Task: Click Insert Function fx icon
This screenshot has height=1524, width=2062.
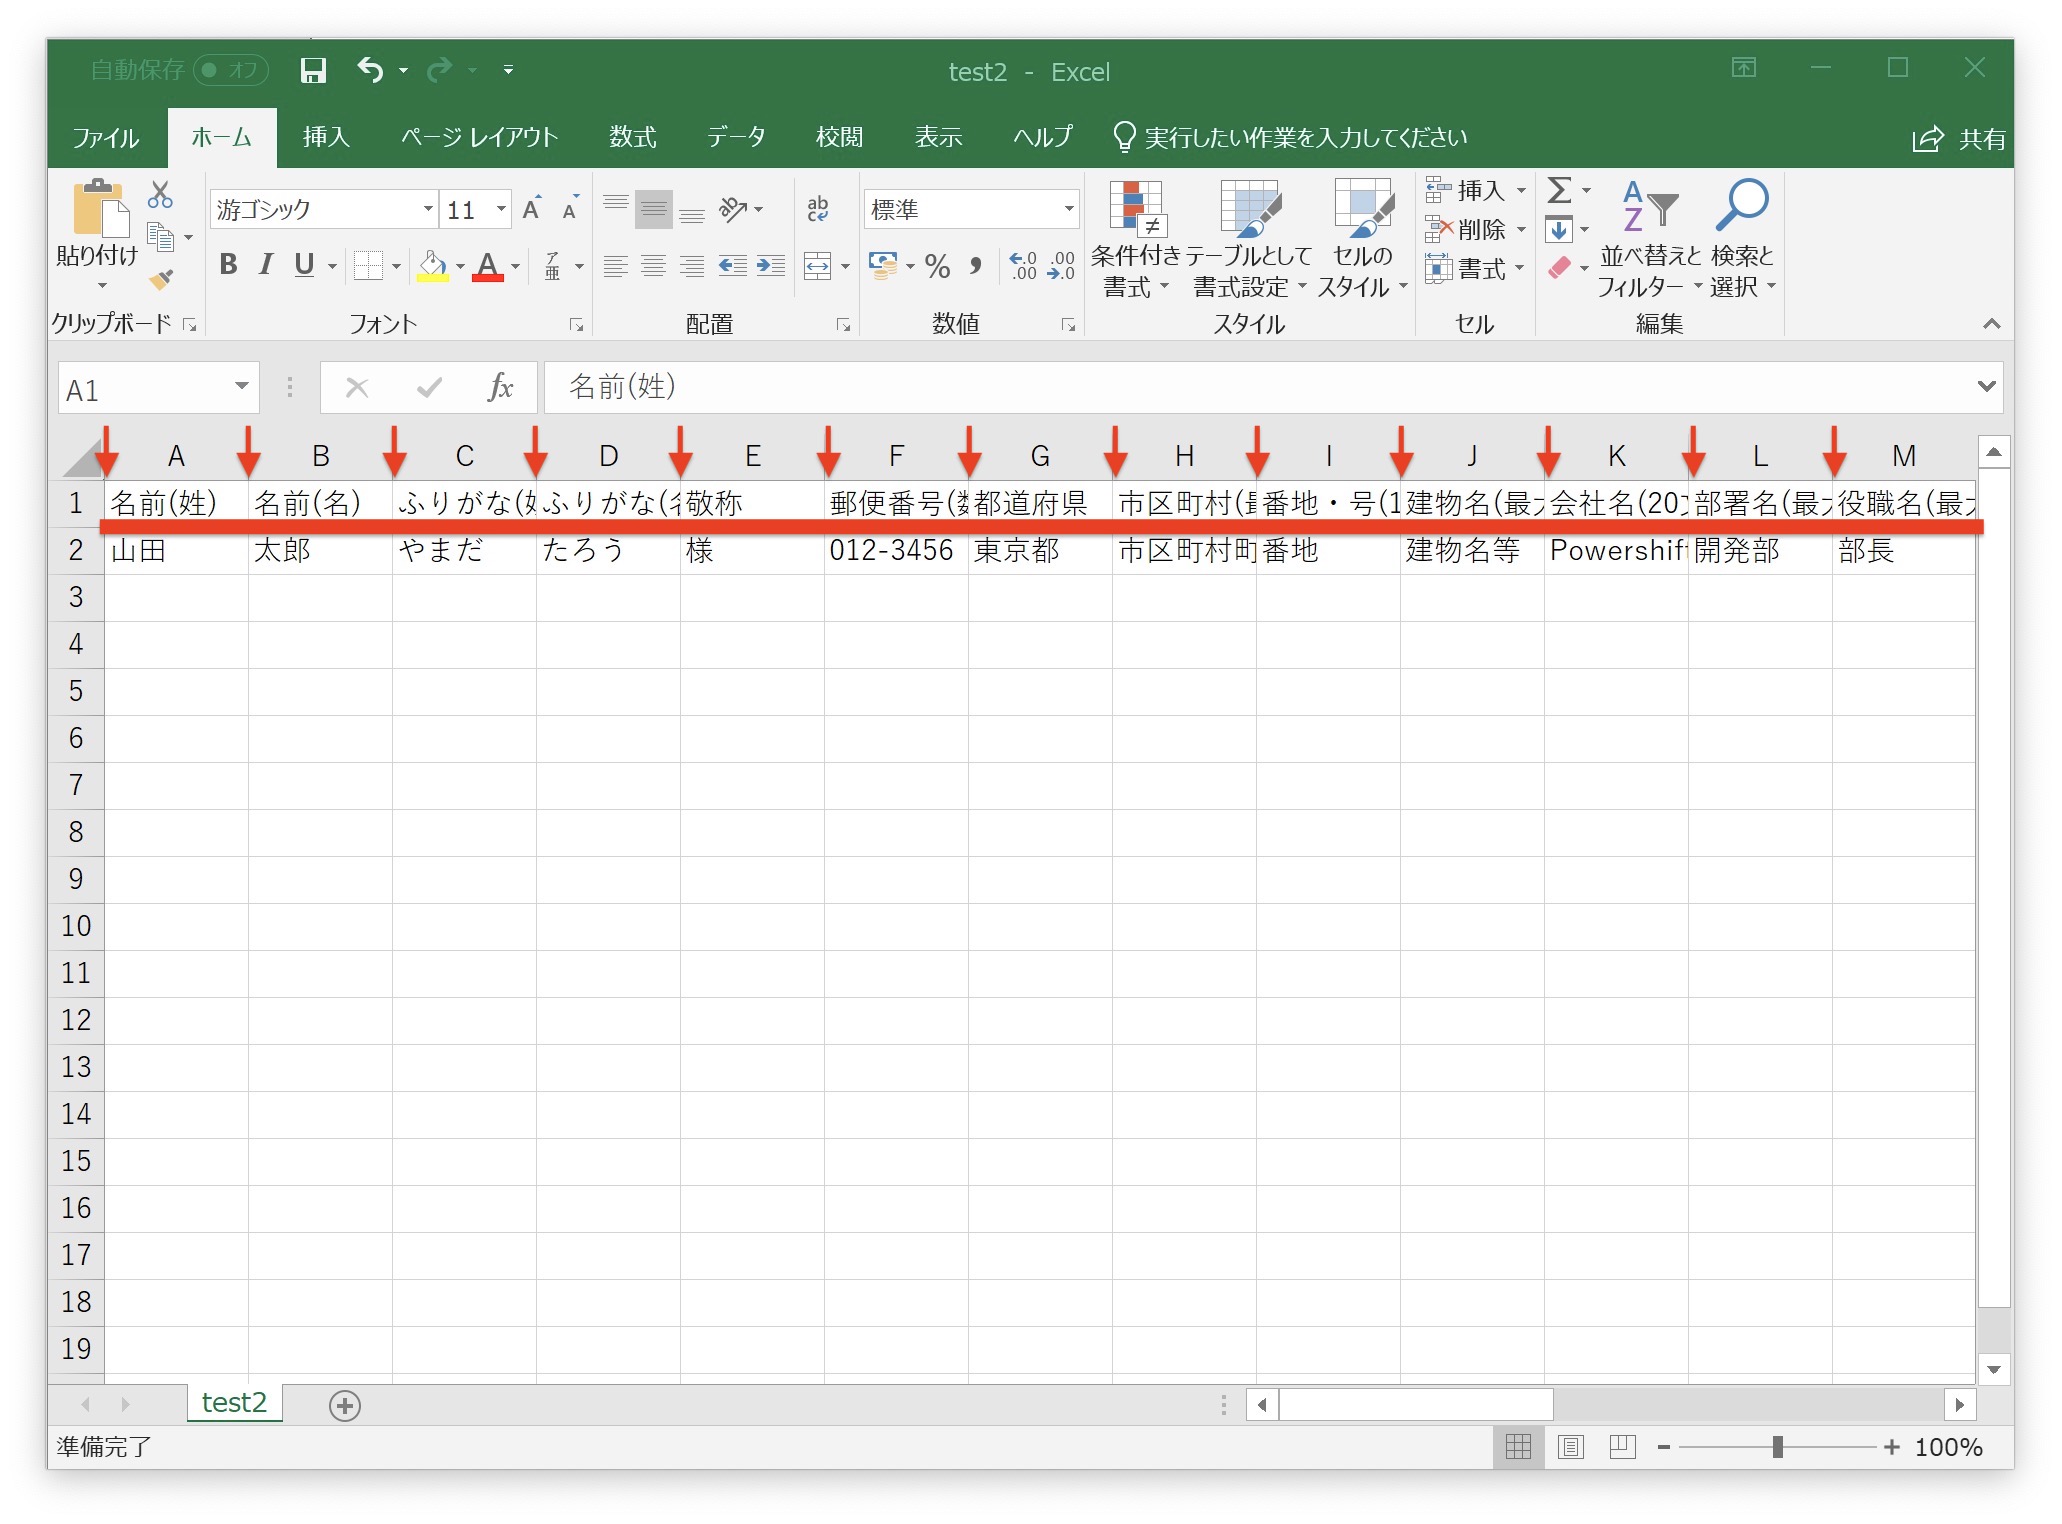Action: point(499,387)
